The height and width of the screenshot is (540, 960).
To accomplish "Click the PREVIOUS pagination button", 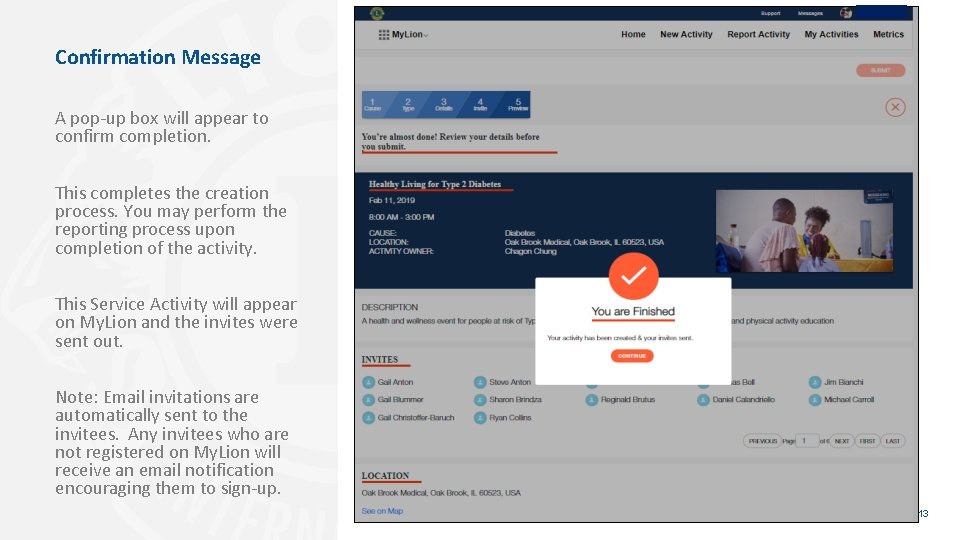I will click(762, 441).
